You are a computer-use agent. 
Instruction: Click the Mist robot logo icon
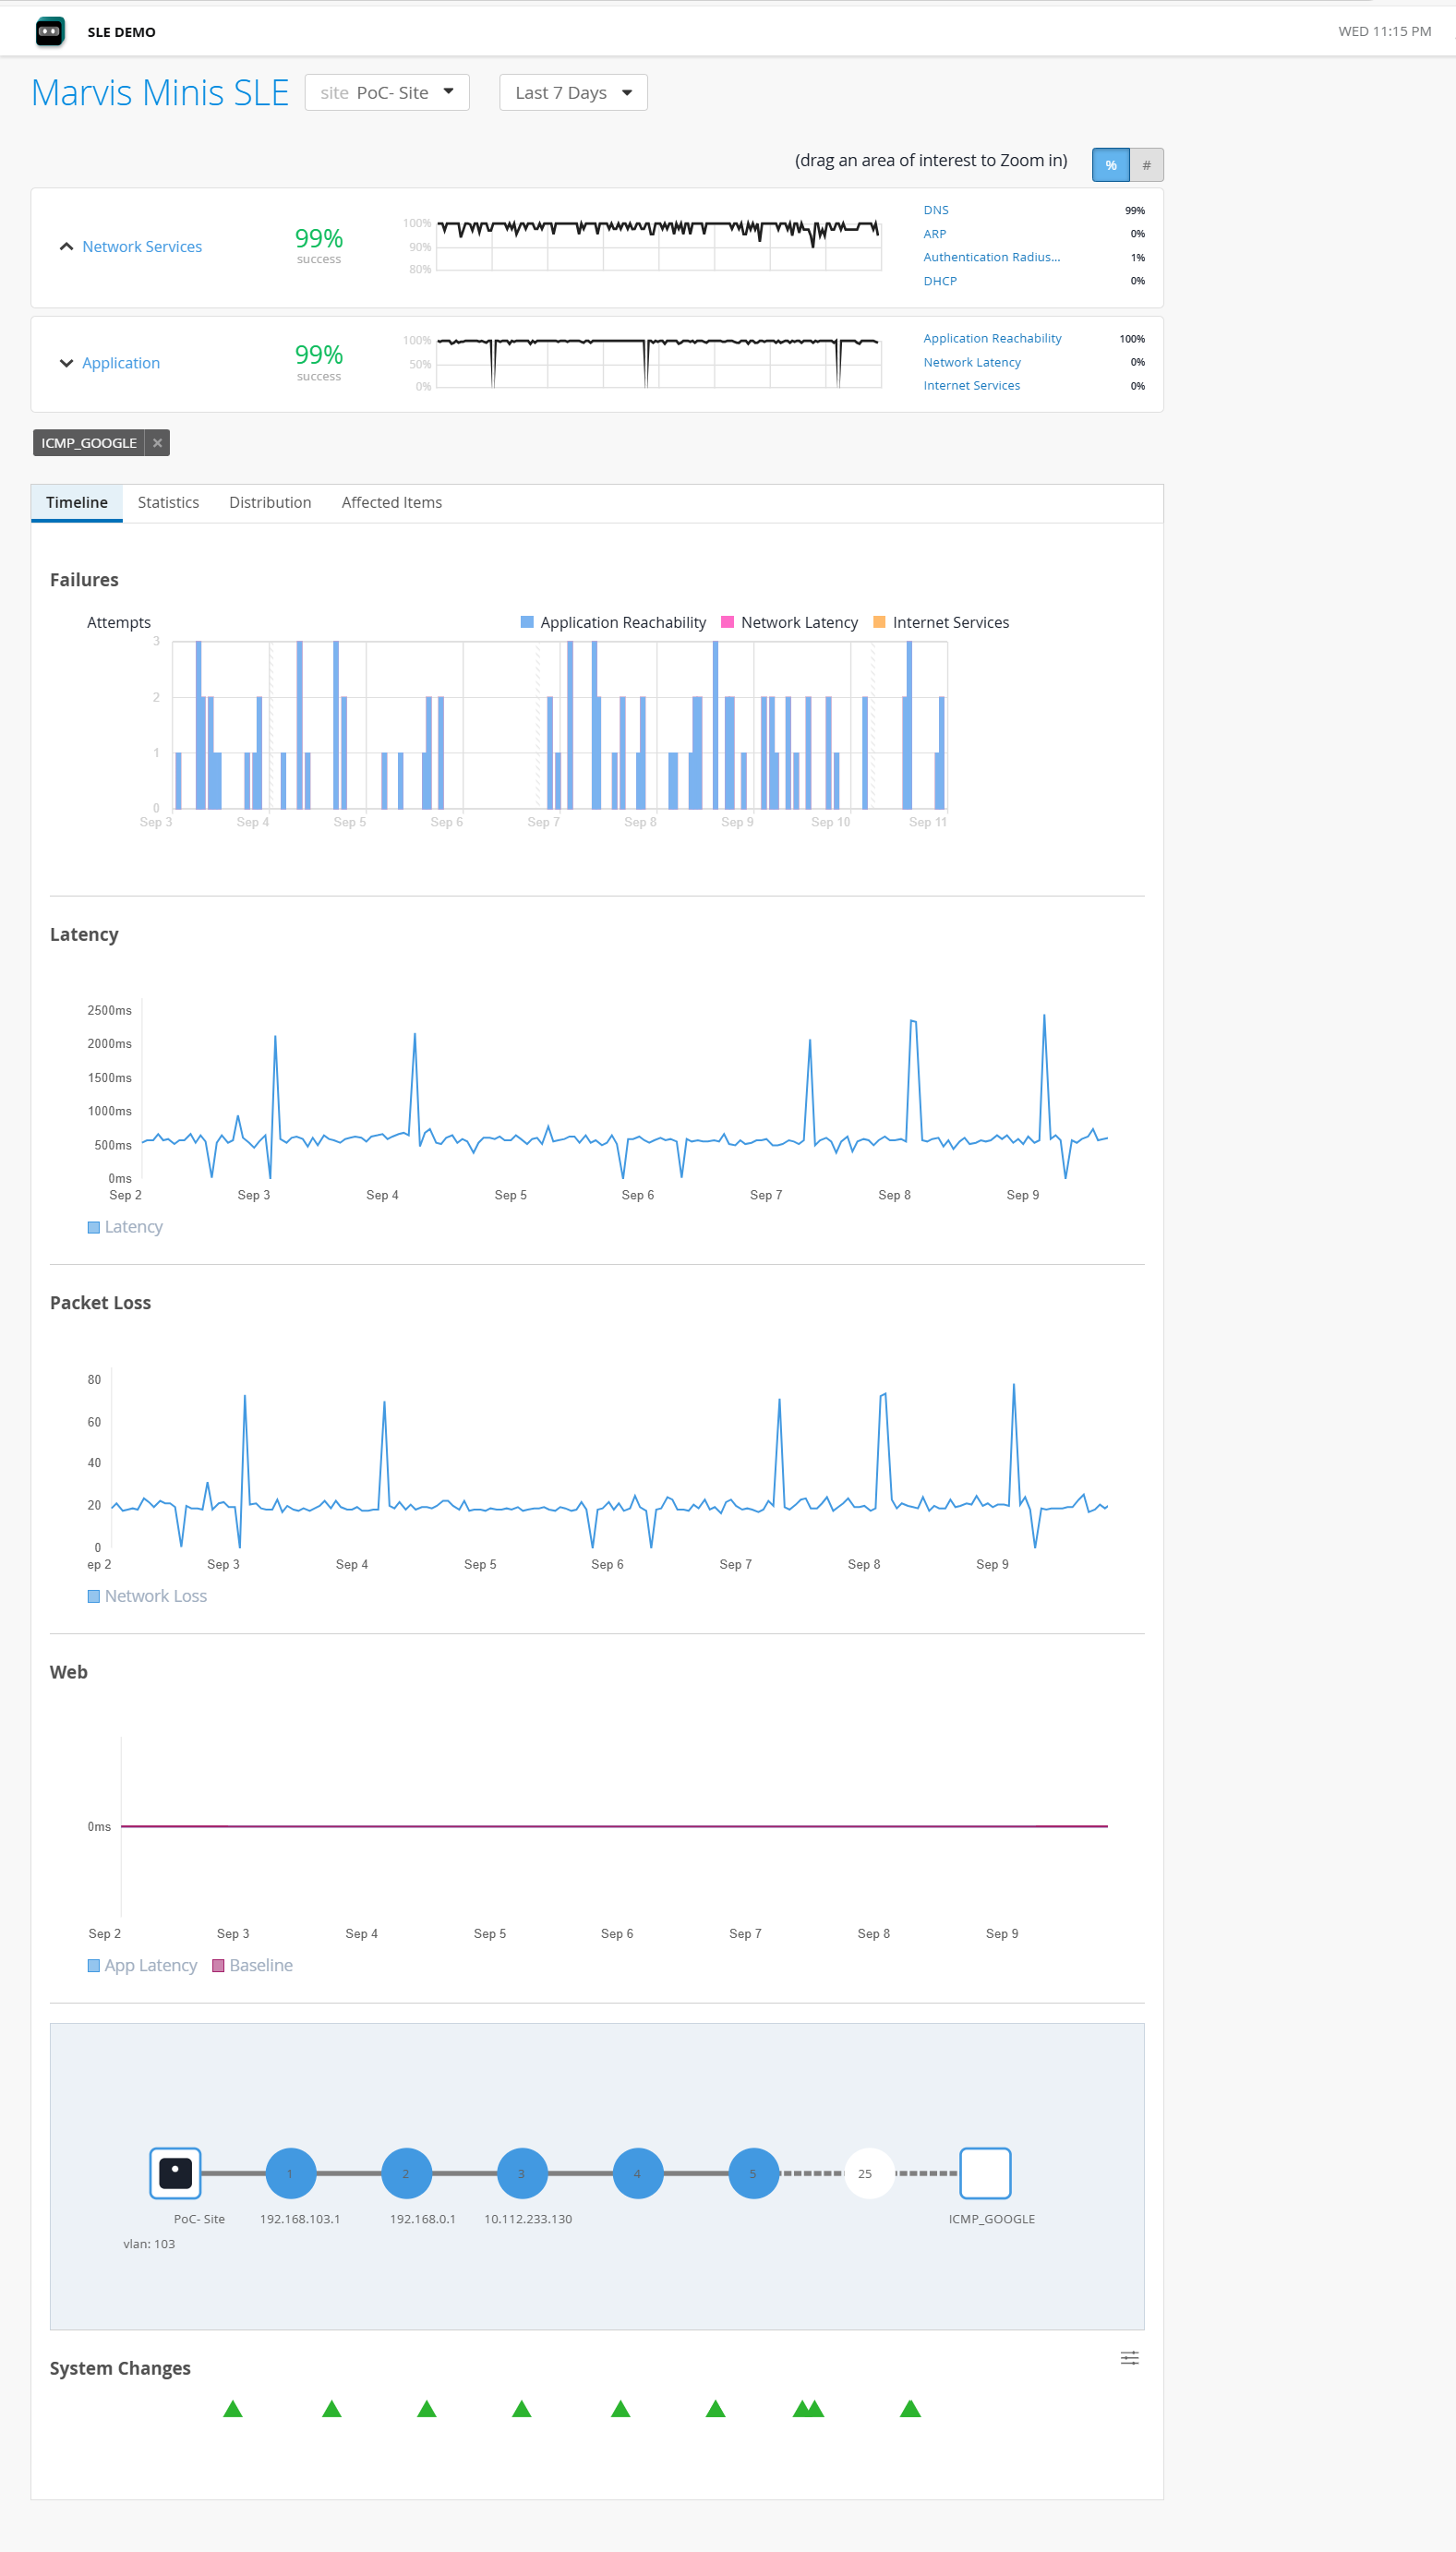[x=50, y=32]
